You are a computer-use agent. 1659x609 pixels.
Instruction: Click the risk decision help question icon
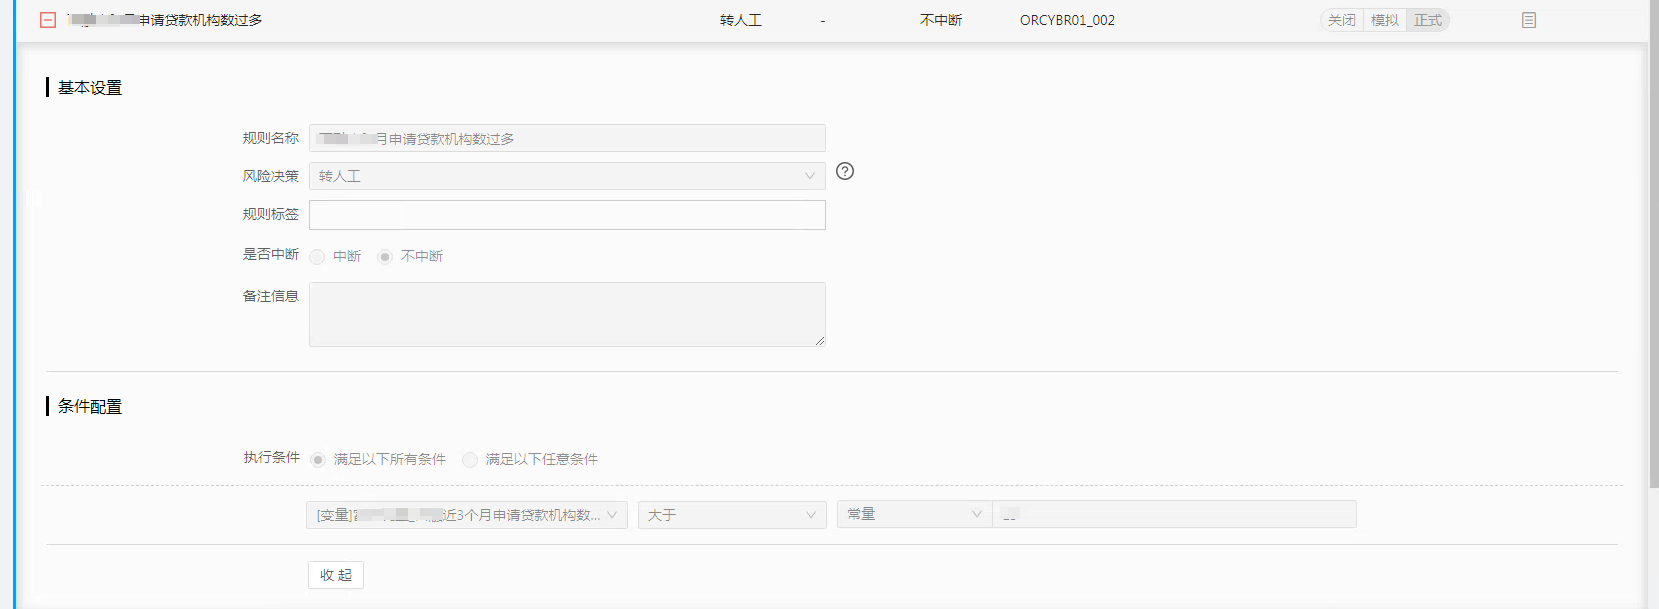coord(845,171)
